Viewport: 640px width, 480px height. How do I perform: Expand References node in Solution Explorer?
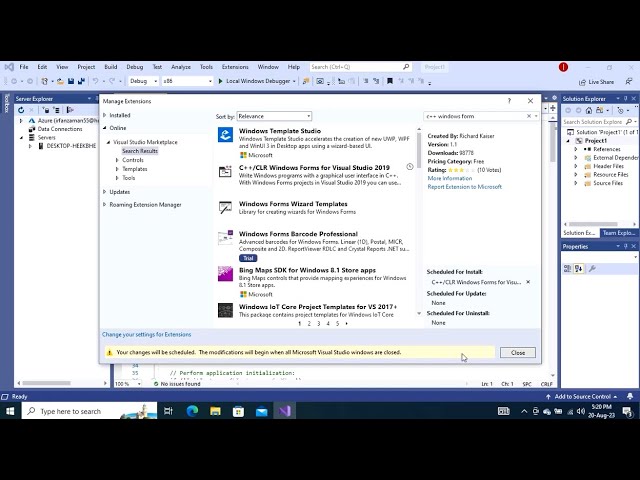[x=576, y=149]
